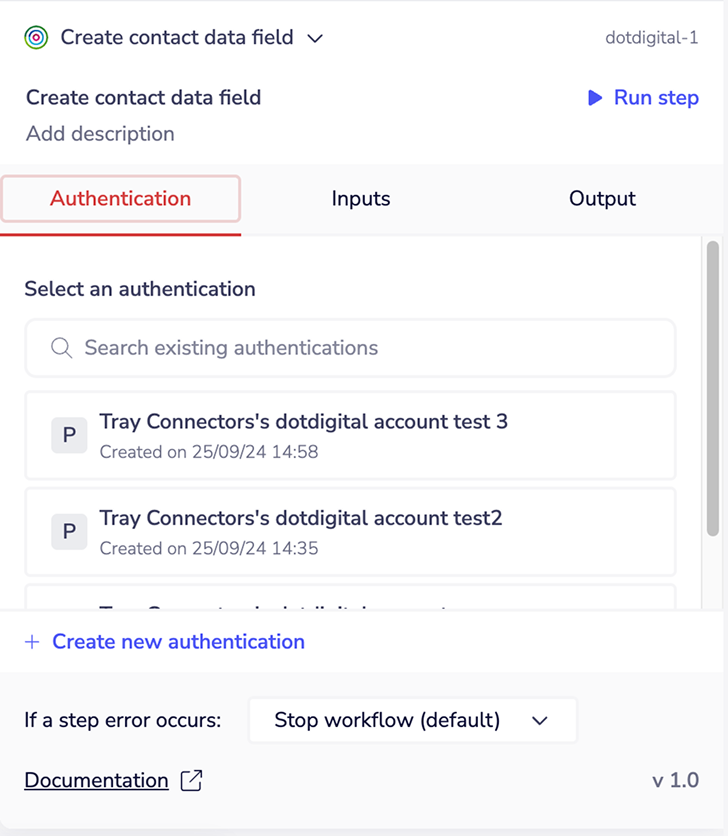Switch to the Inputs tab

(360, 199)
